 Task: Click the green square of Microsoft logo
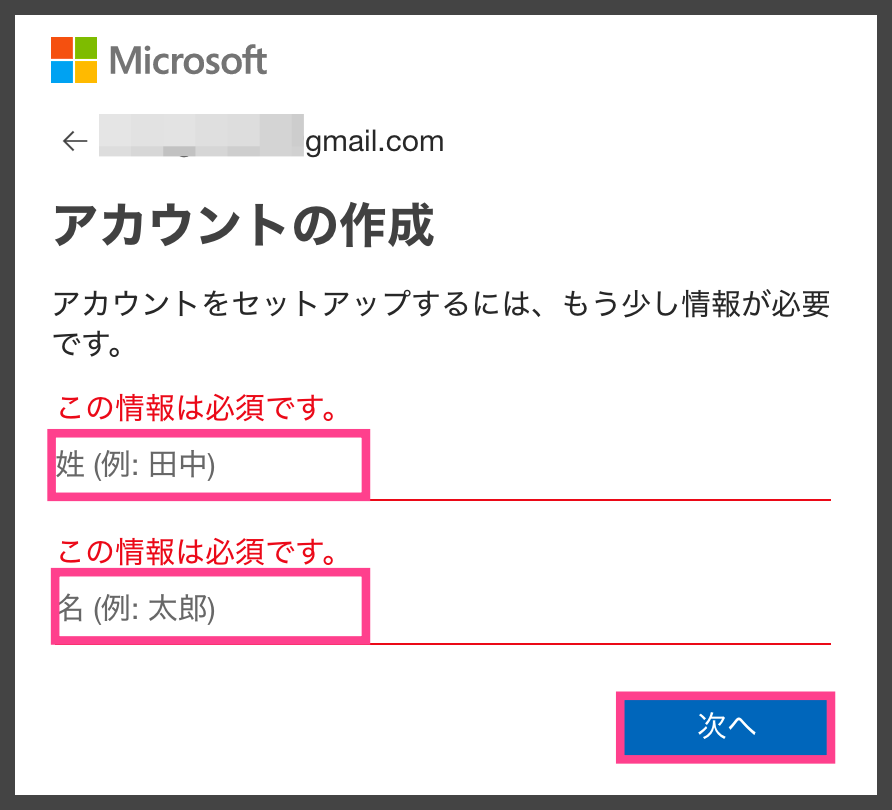tap(86, 48)
